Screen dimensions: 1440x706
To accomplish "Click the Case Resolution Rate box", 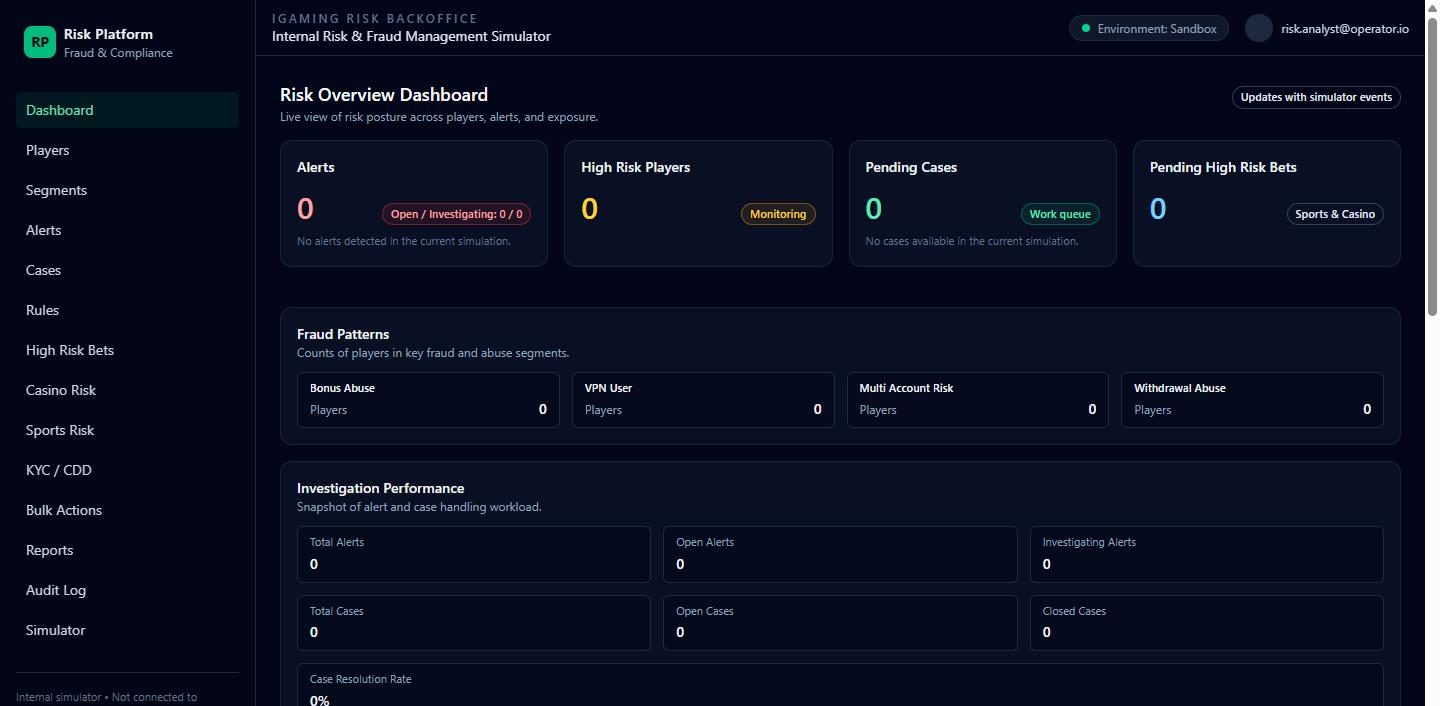I will [x=840, y=685].
